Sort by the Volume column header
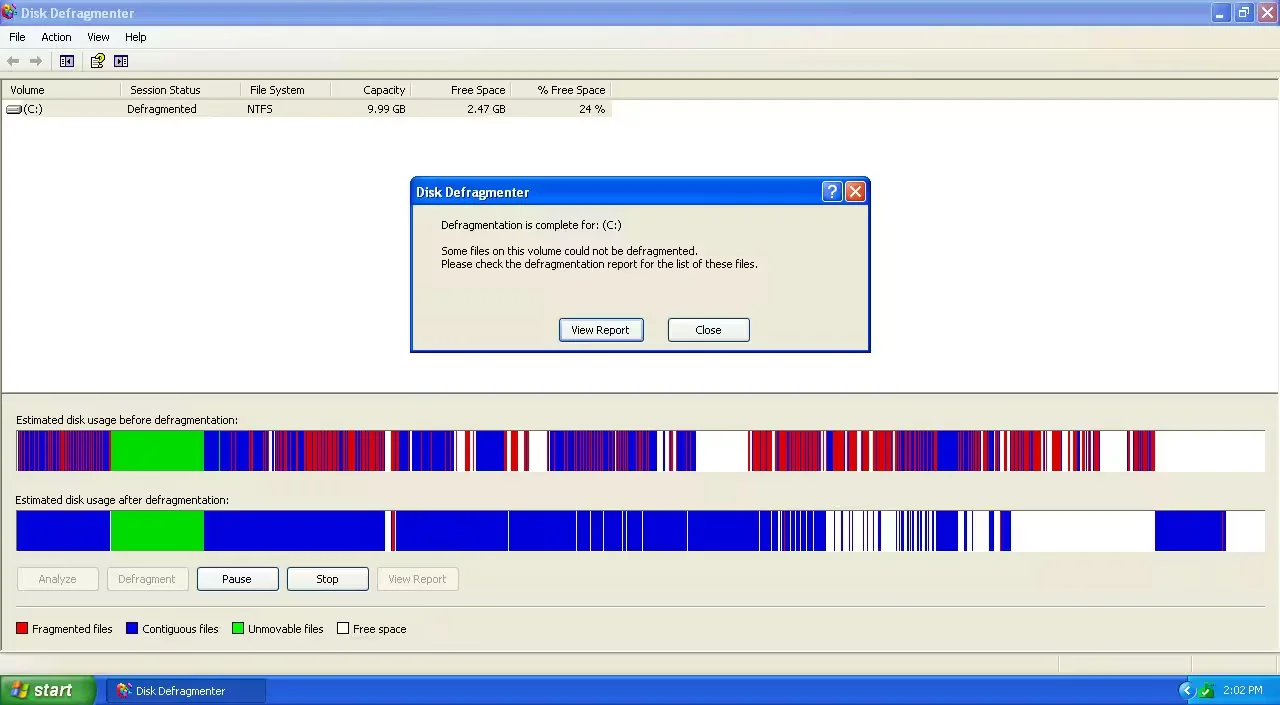 [61, 90]
